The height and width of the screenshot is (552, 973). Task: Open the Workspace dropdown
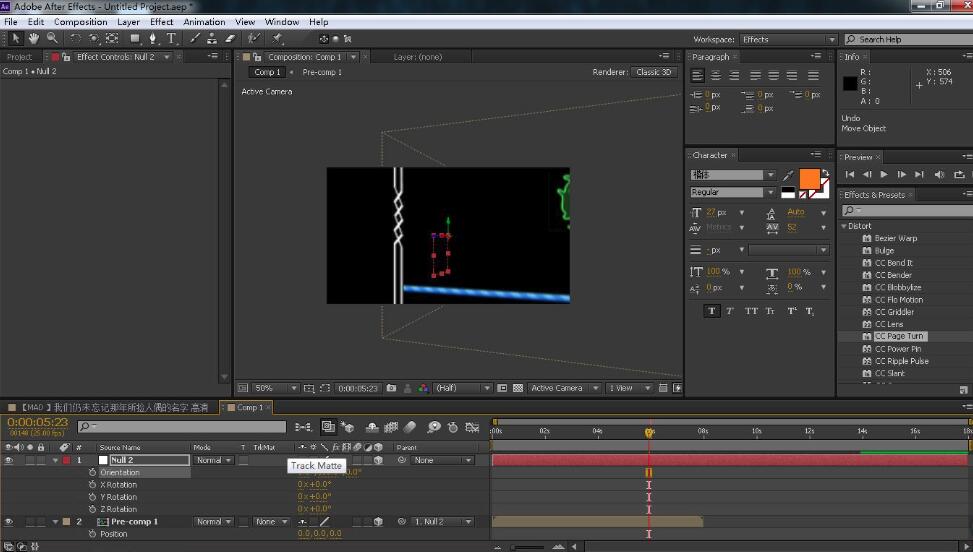788,39
